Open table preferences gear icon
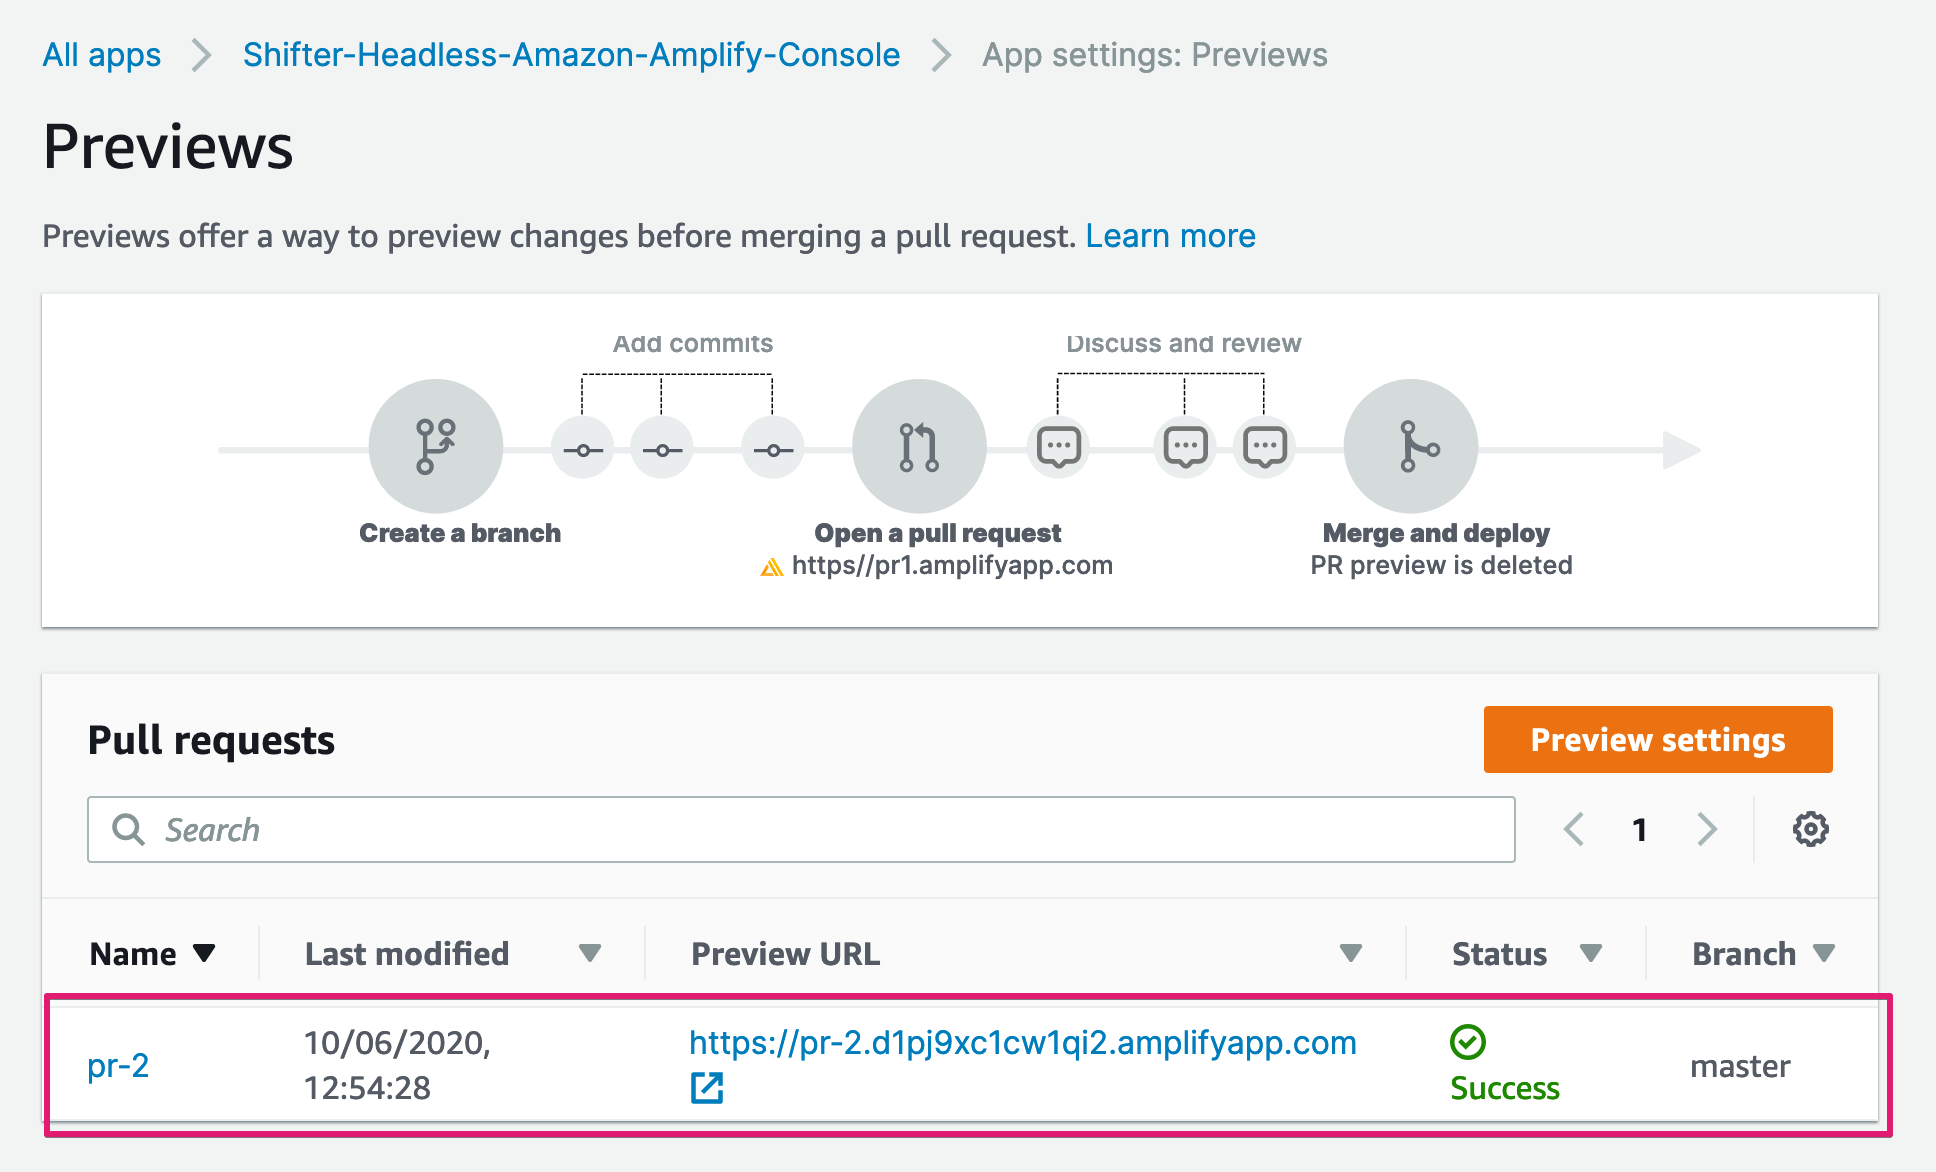Image resolution: width=1936 pixels, height=1172 pixels. click(1810, 829)
